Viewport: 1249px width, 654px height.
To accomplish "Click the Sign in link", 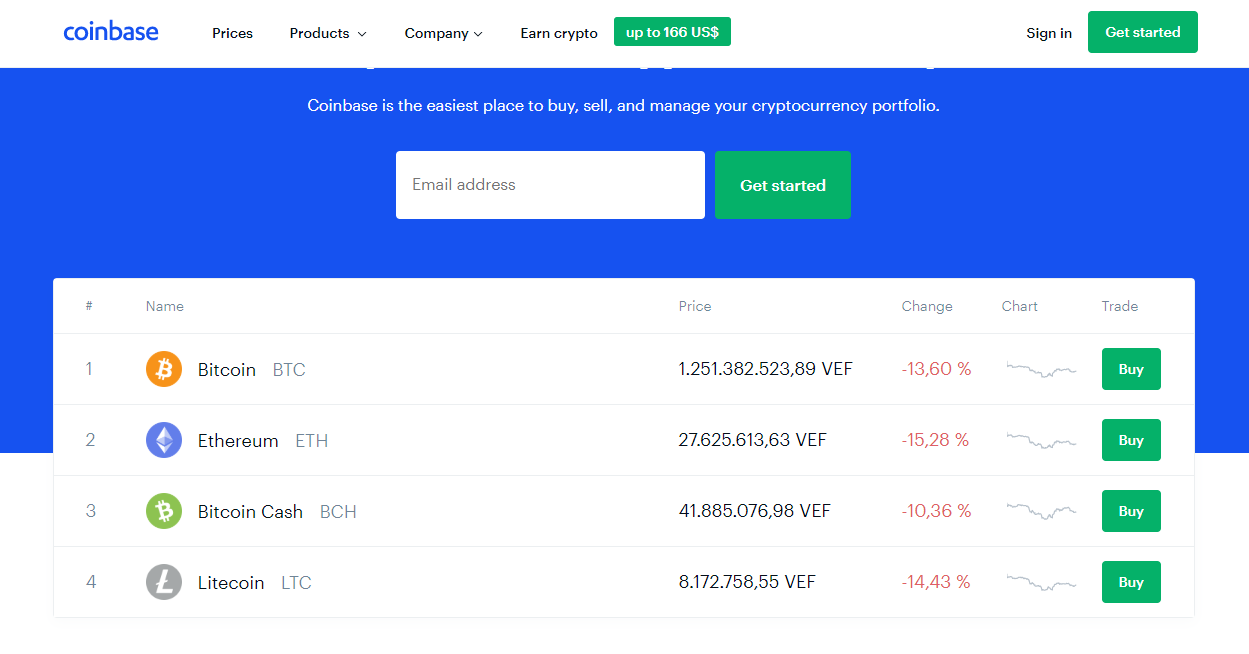I will coord(1048,33).
